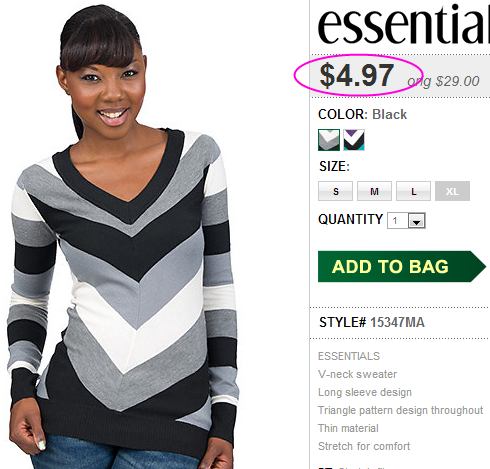Click the orig $29.00 price text
Viewport: 490px width, 469px height.
pyautogui.click(x=443, y=81)
